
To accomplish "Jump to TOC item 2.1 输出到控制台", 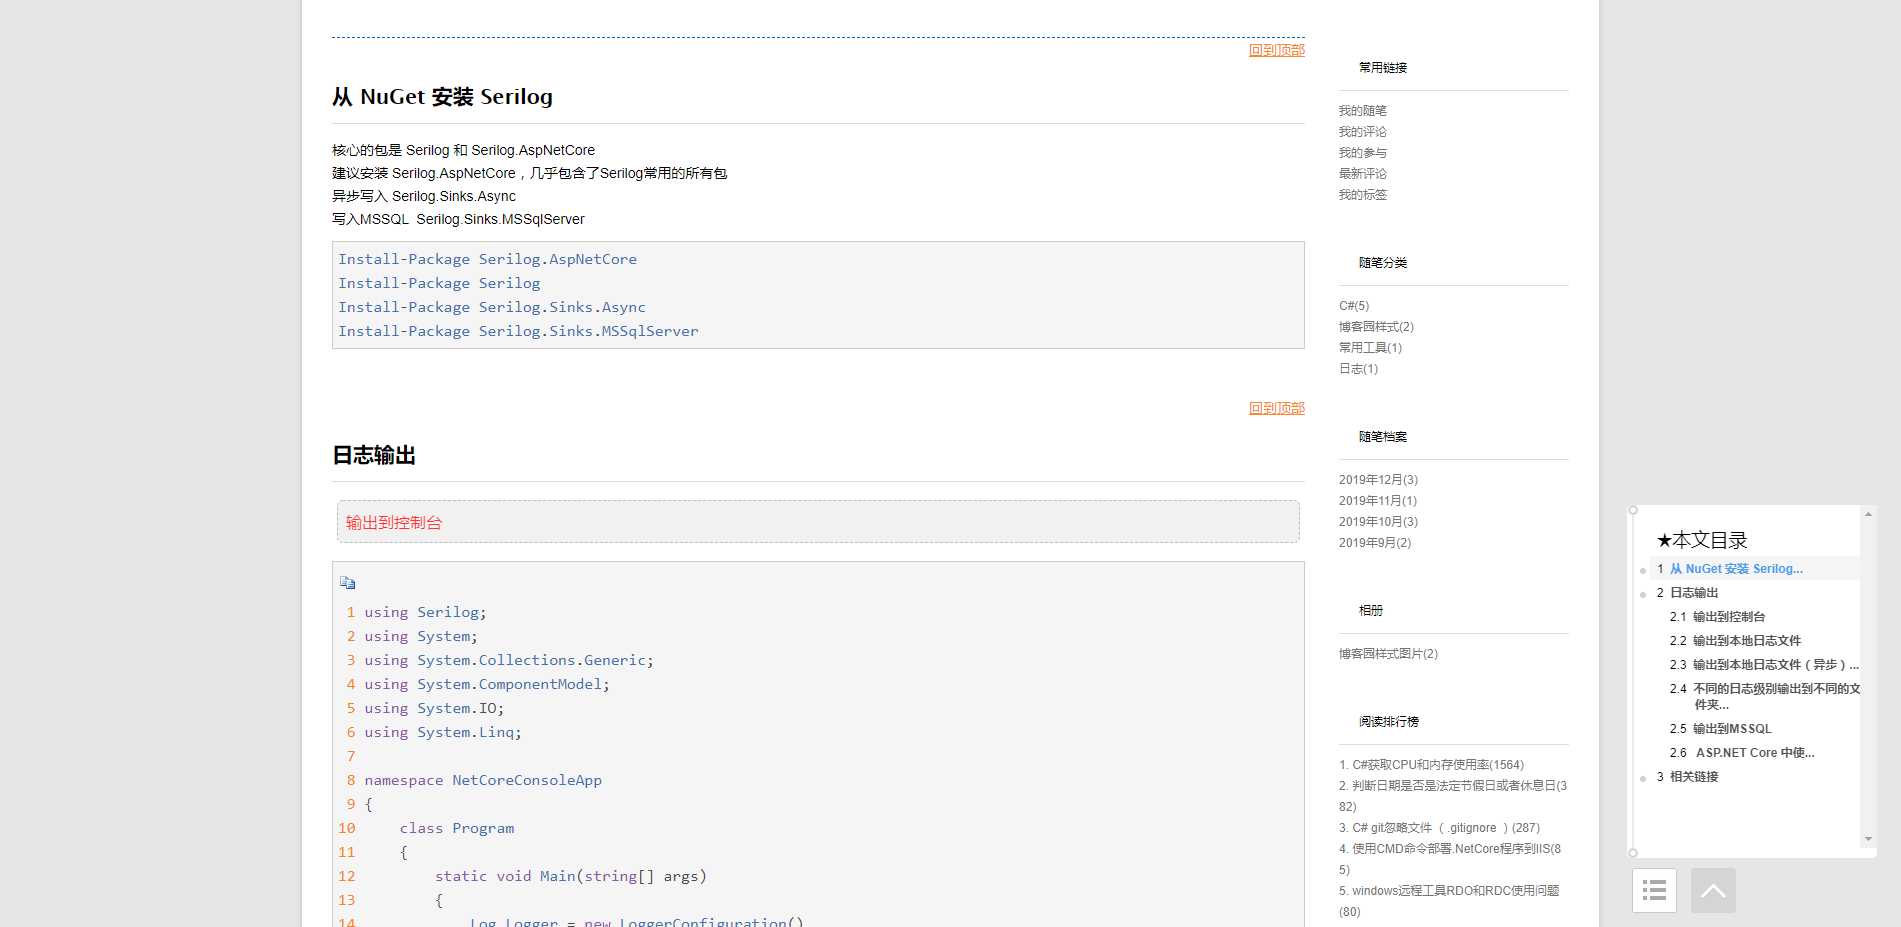I will pos(1729,617).
